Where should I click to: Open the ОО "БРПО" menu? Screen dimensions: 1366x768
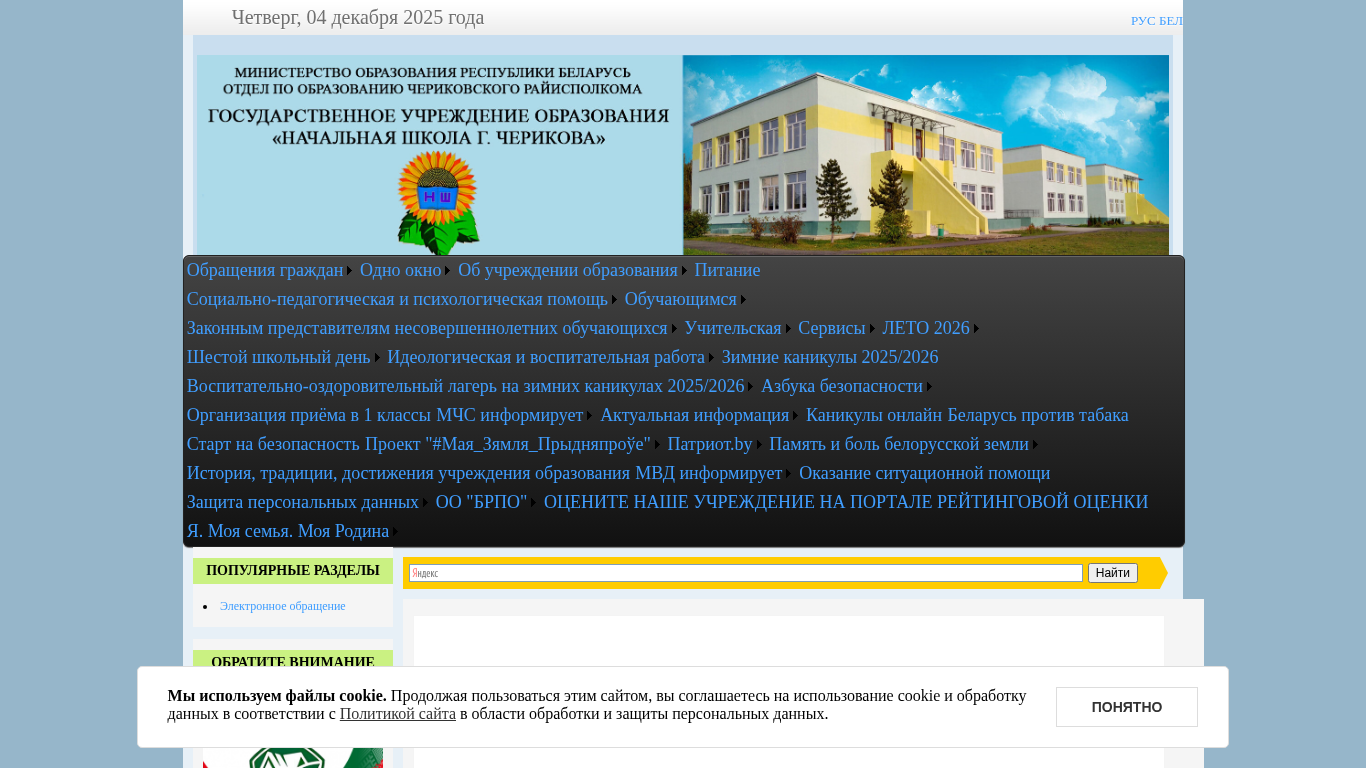pyautogui.click(x=481, y=502)
